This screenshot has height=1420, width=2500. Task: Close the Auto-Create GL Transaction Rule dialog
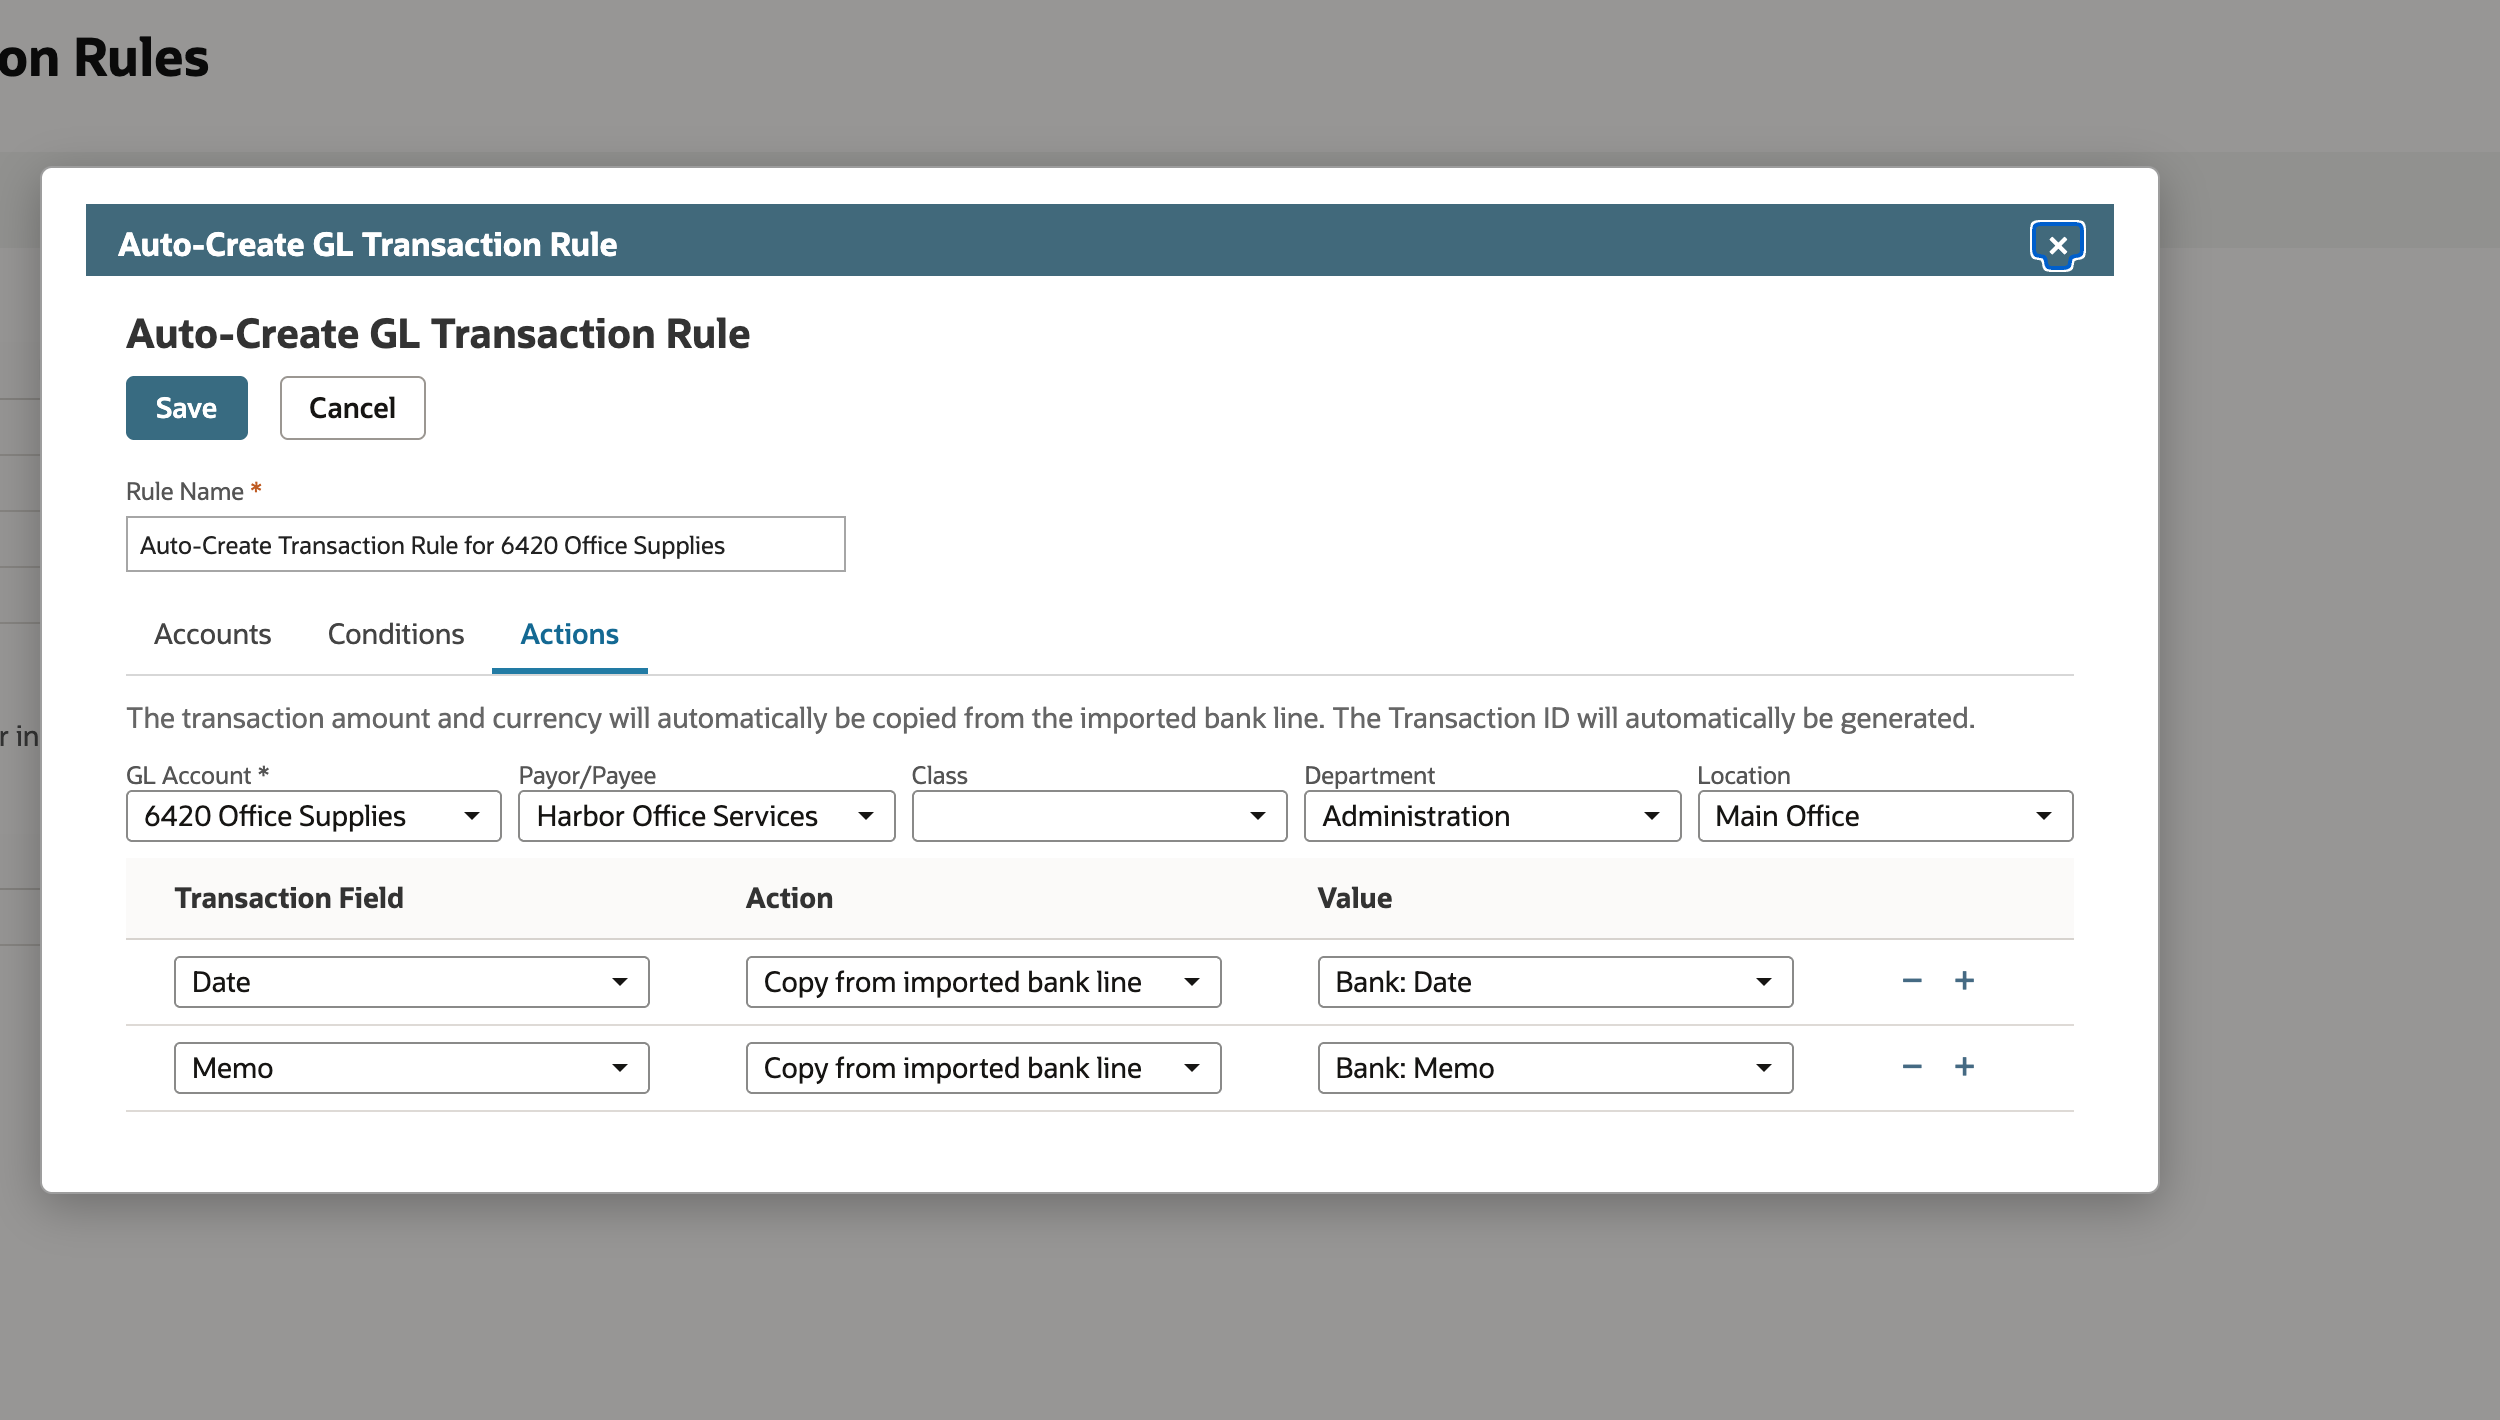coord(2057,245)
